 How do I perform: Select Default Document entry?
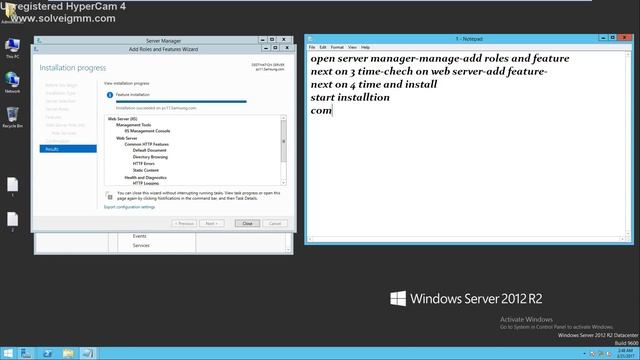click(149, 151)
